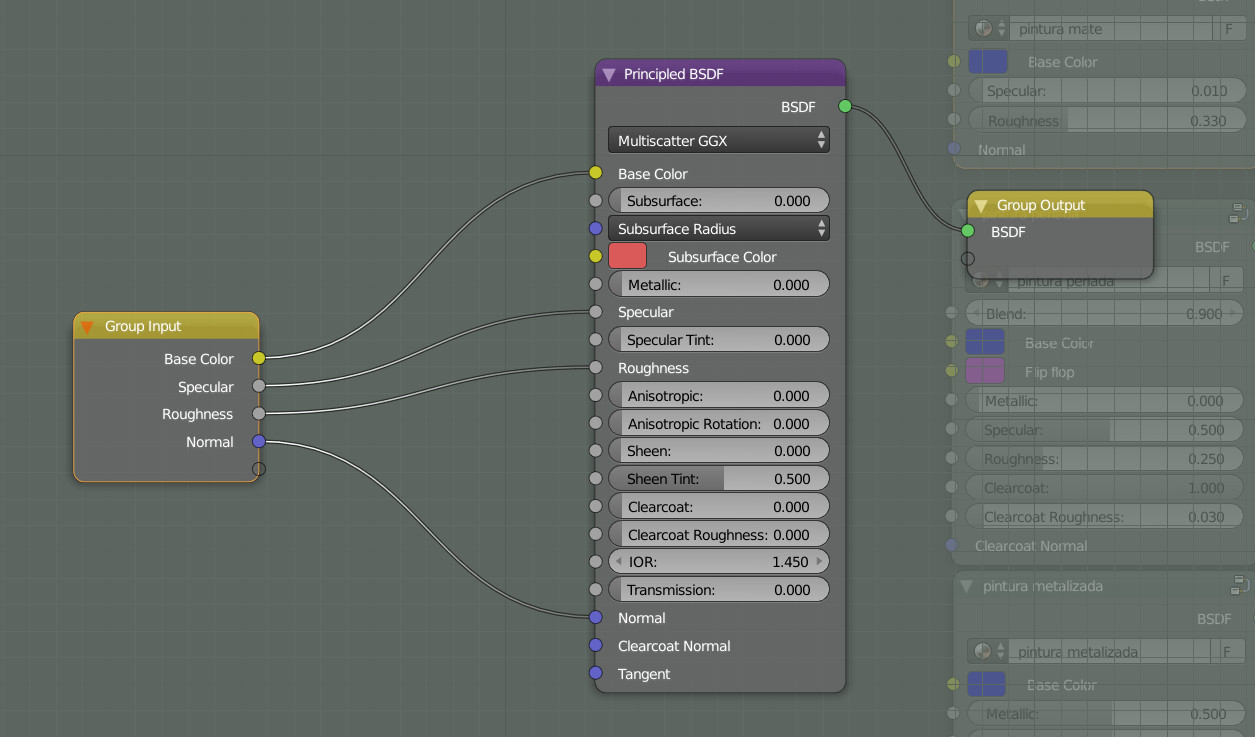Click the Specular Tint slider
Image resolution: width=1255 pixels, height=737 pixels.
tap(719, 340)
